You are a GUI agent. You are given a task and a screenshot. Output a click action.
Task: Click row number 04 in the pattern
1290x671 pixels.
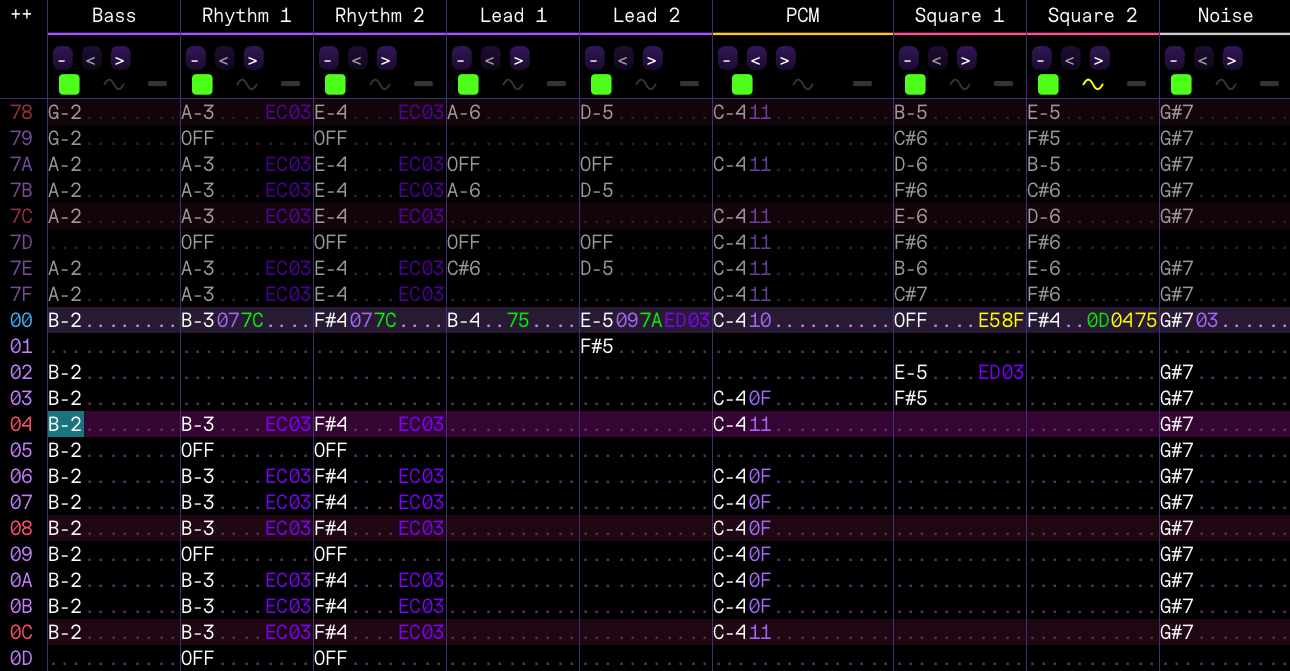click(22, 424)
